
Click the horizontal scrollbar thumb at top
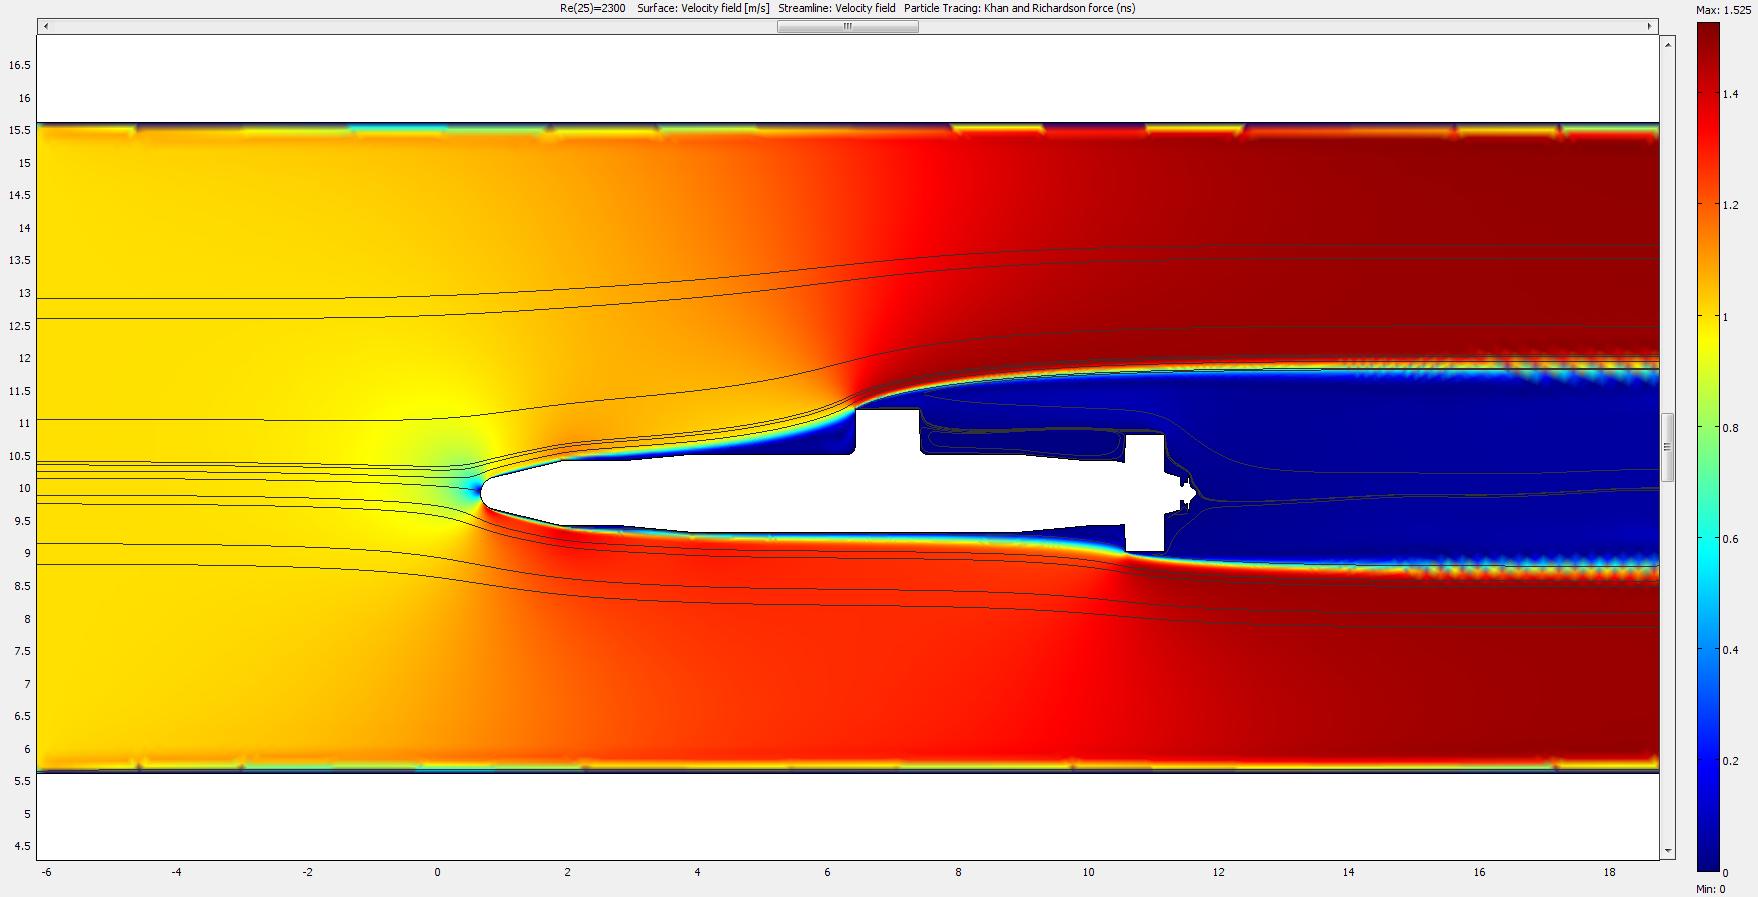[x=847, y=27]
